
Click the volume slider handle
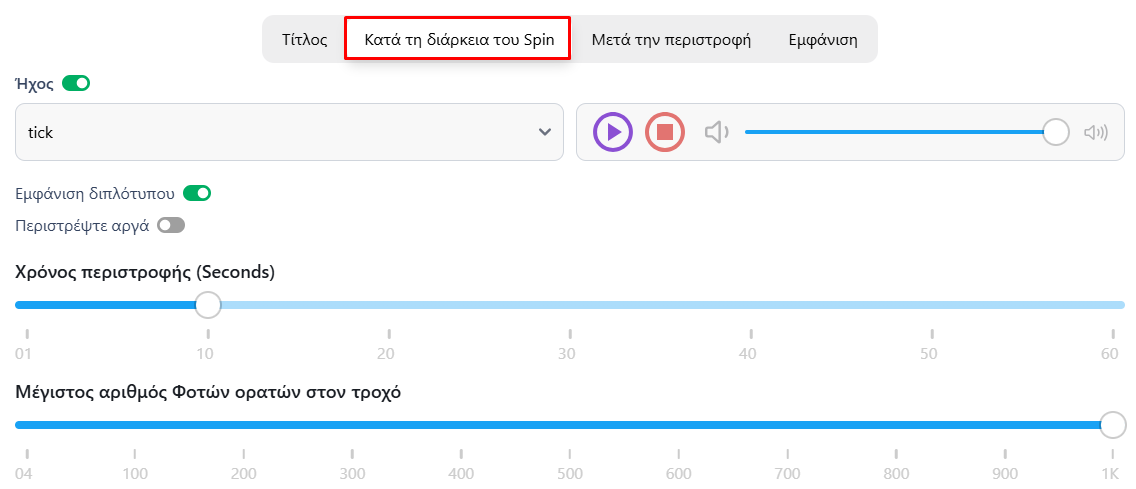point(1056,132)
